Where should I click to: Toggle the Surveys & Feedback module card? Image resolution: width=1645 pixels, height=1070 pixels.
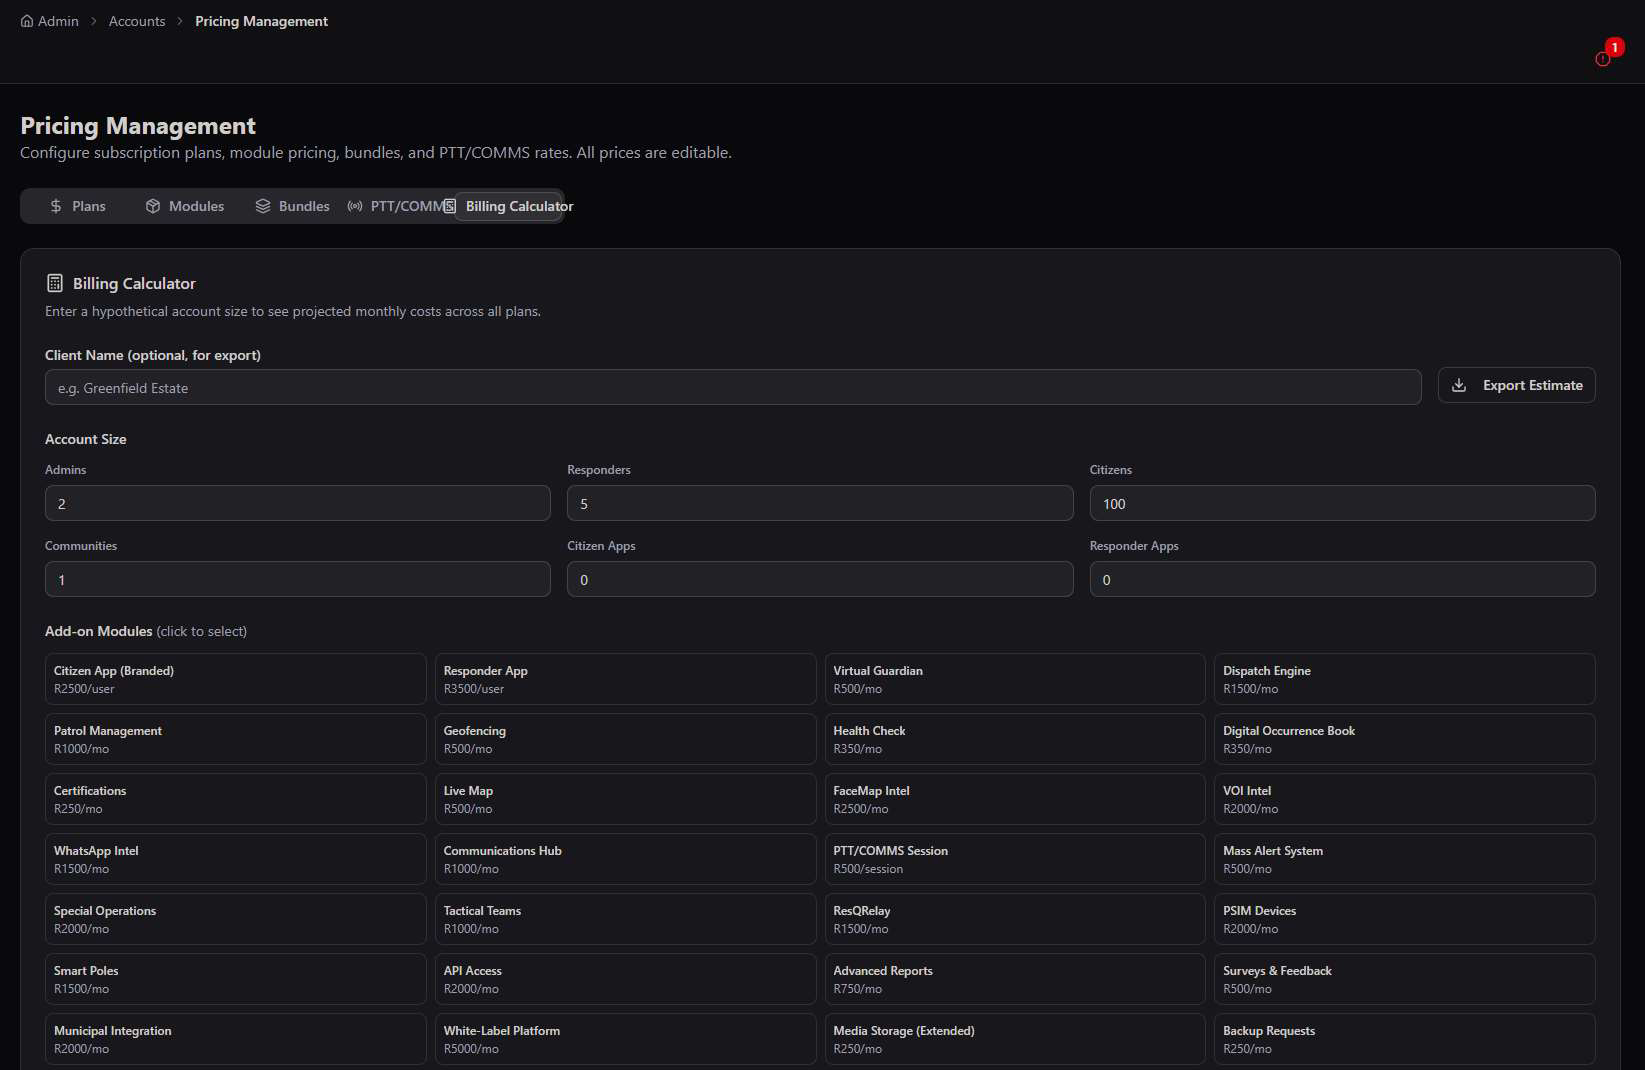click(1405, 979)
